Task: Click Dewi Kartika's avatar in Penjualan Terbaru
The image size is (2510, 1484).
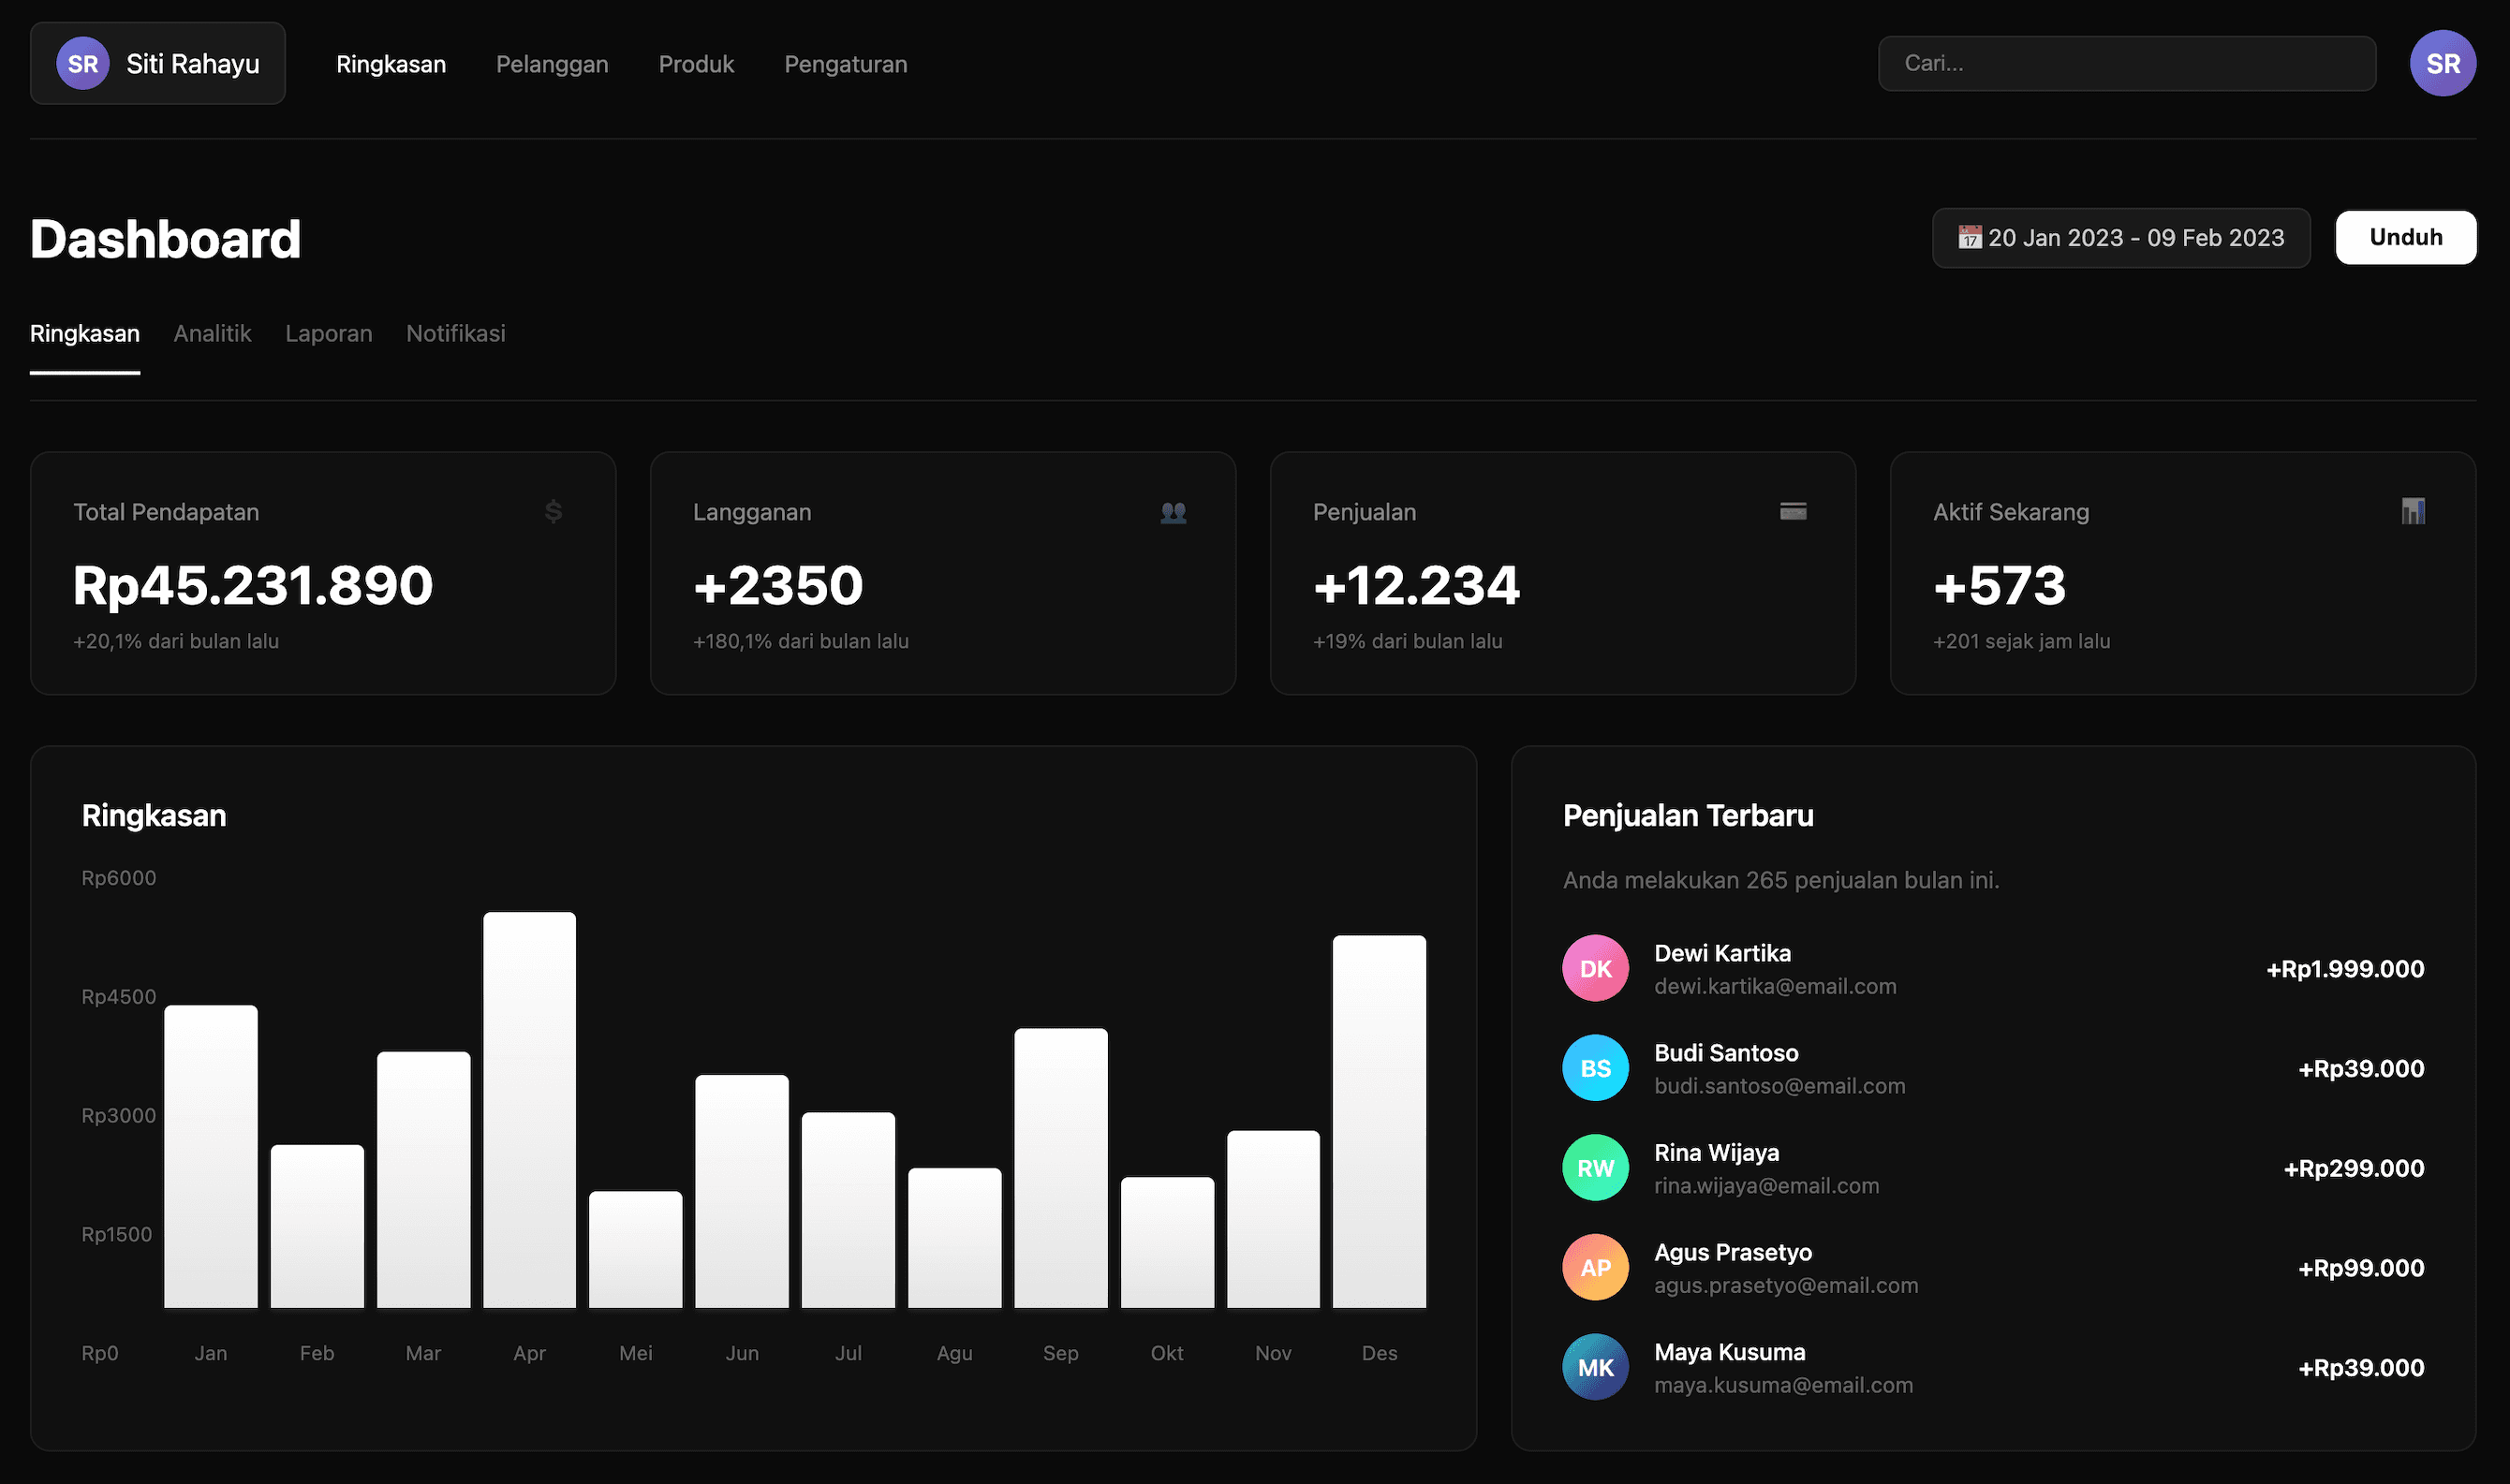Action: pyautogui.click(x=1595, y=967)
